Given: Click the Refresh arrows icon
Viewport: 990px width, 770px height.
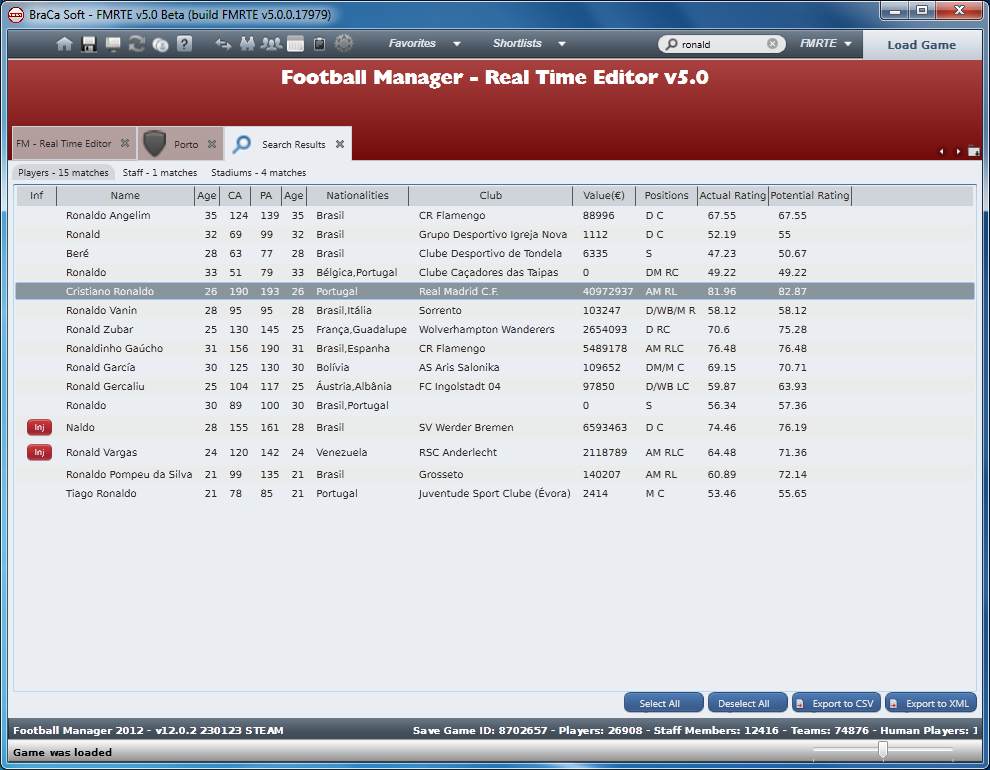Looking at the screenshot, I should pyautogui.click(x=136, y=44).
